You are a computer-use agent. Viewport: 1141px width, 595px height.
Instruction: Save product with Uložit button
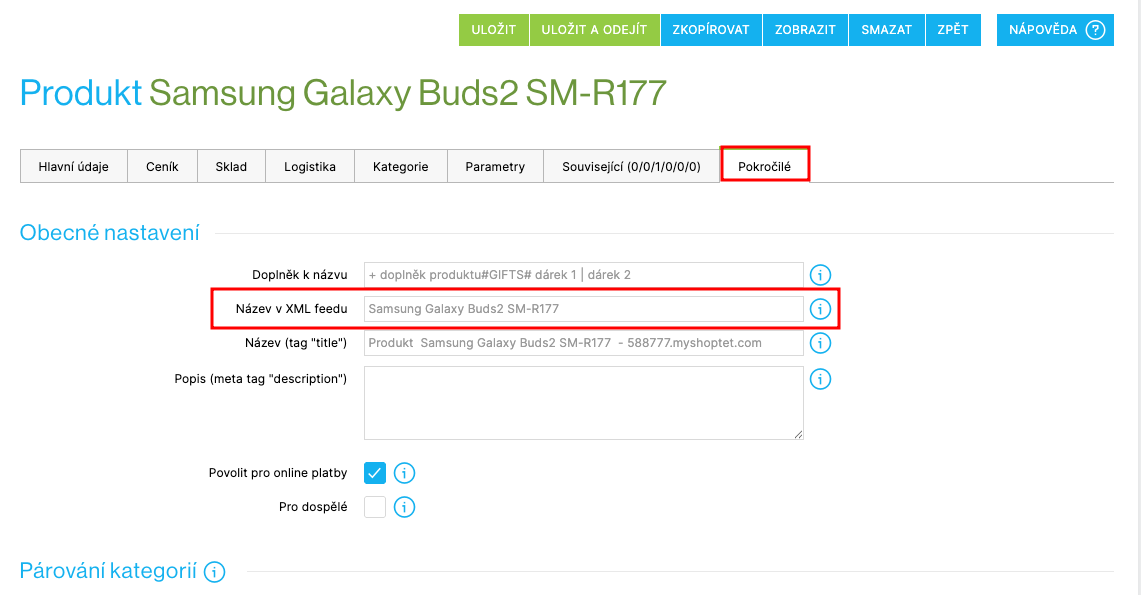tap(493, 30)
